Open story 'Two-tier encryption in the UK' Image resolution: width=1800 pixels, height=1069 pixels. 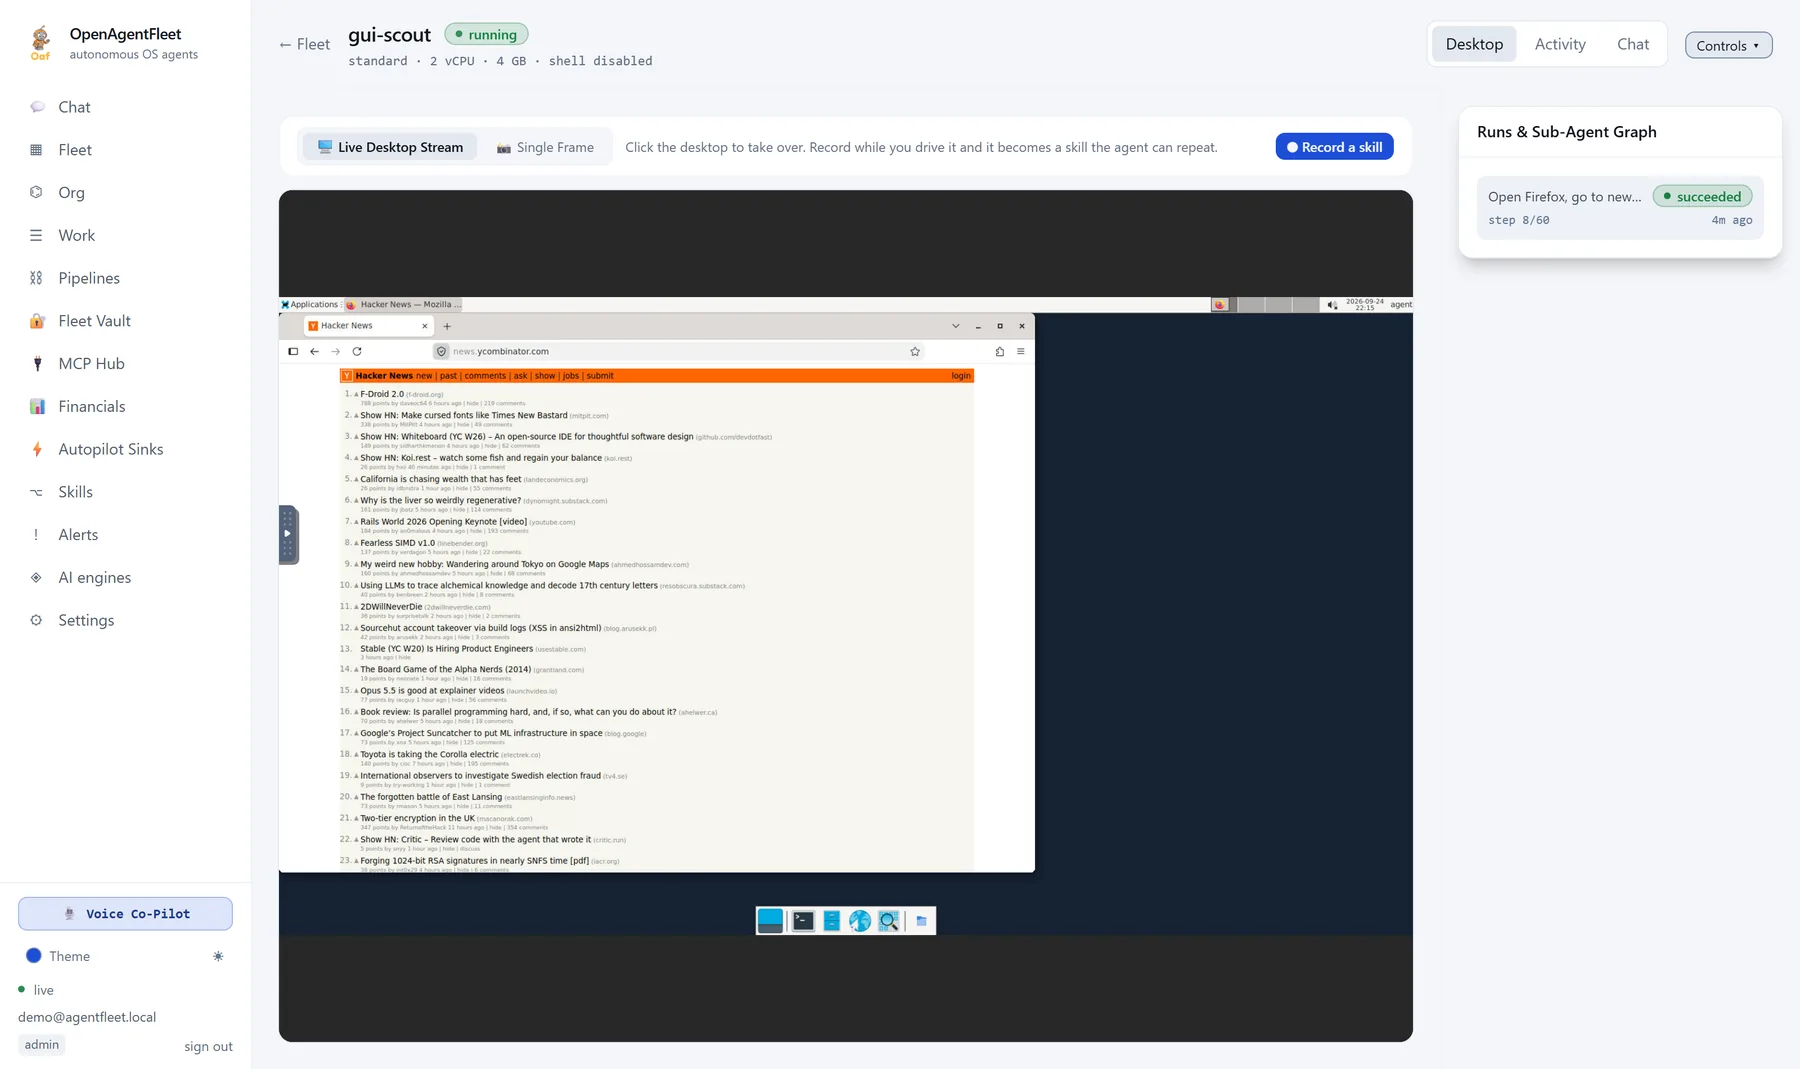pos(417,818)
